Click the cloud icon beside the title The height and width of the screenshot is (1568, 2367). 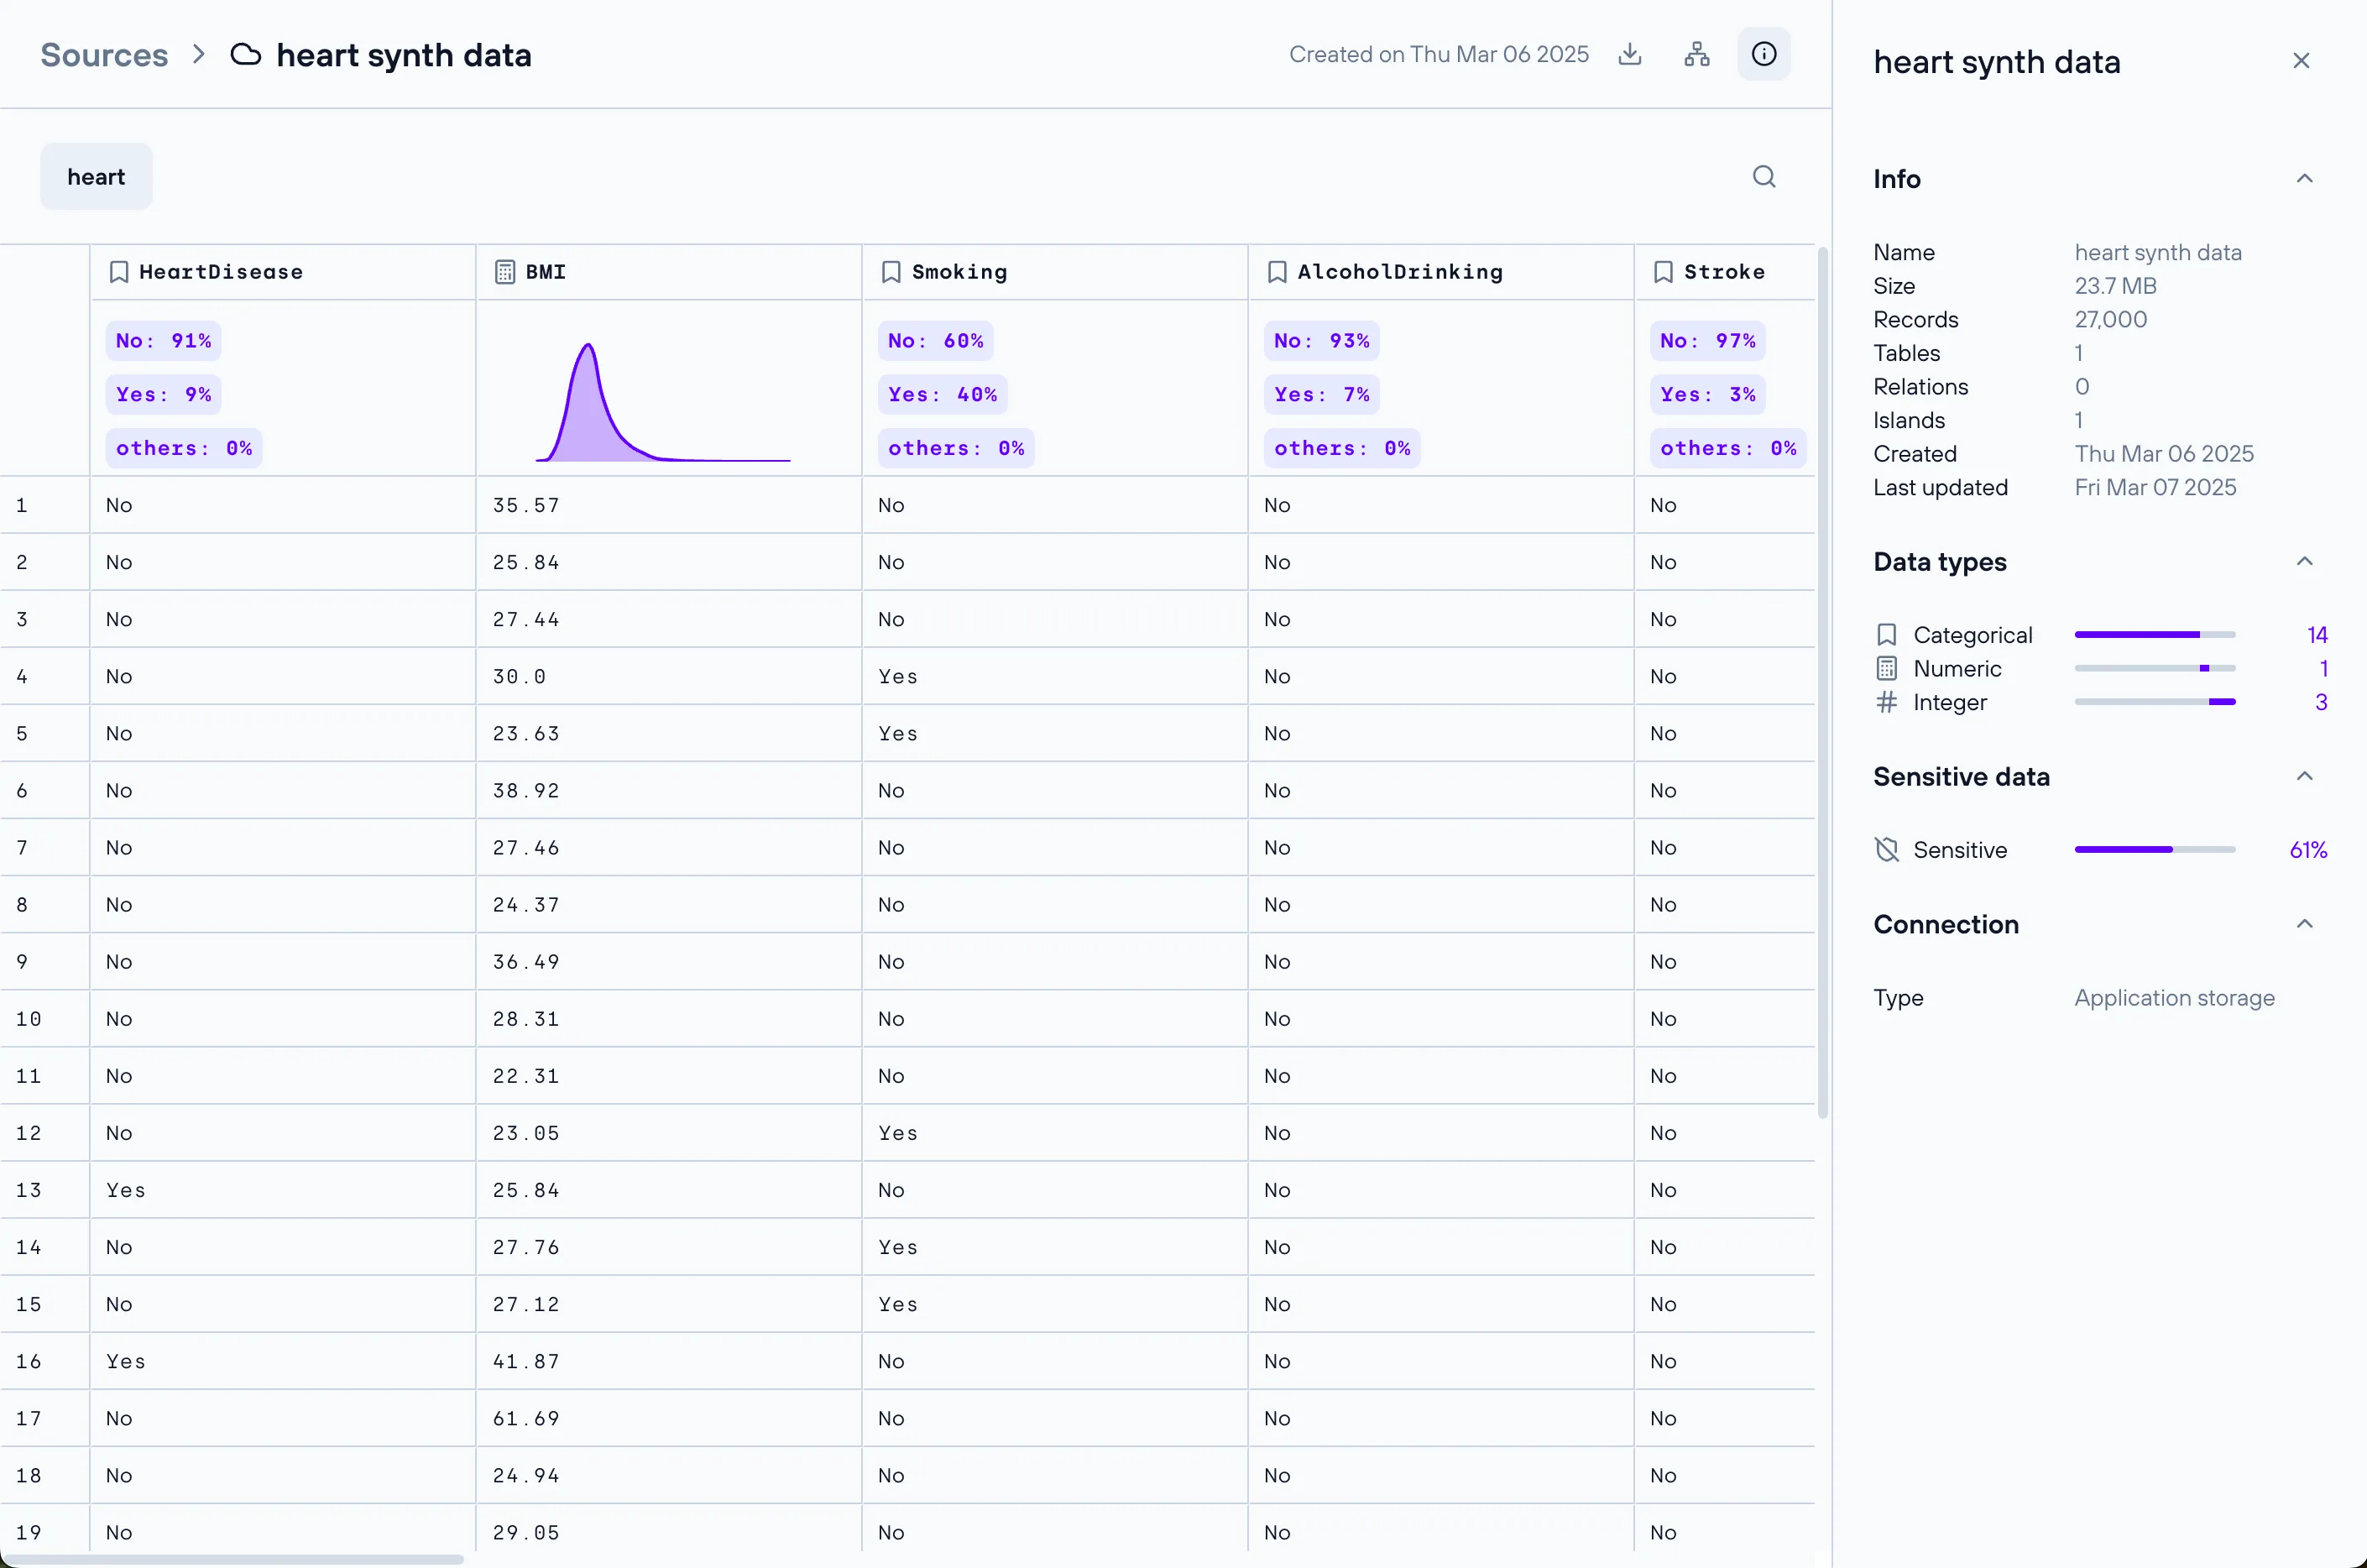245,55
